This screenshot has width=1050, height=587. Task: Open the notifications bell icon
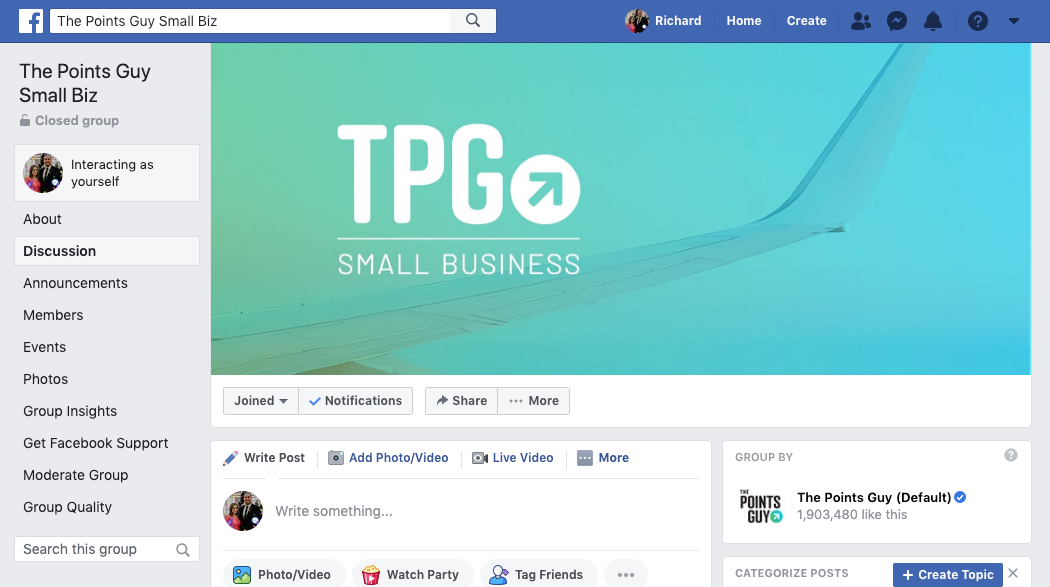tap(933, 21)
